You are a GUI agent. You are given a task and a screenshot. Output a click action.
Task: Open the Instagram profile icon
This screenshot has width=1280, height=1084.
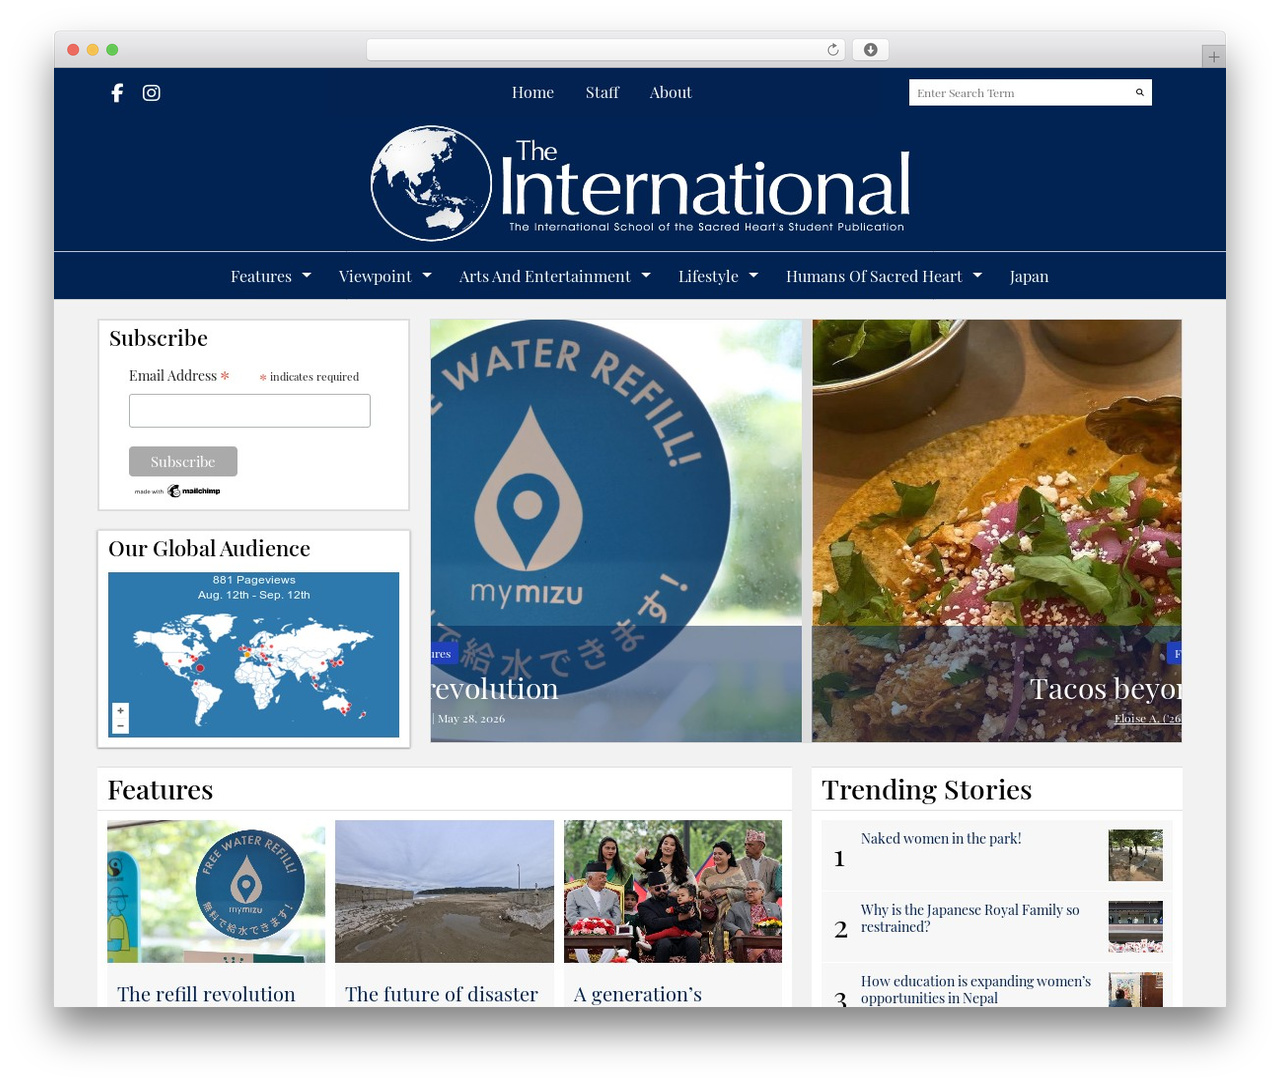pos(151,93)
